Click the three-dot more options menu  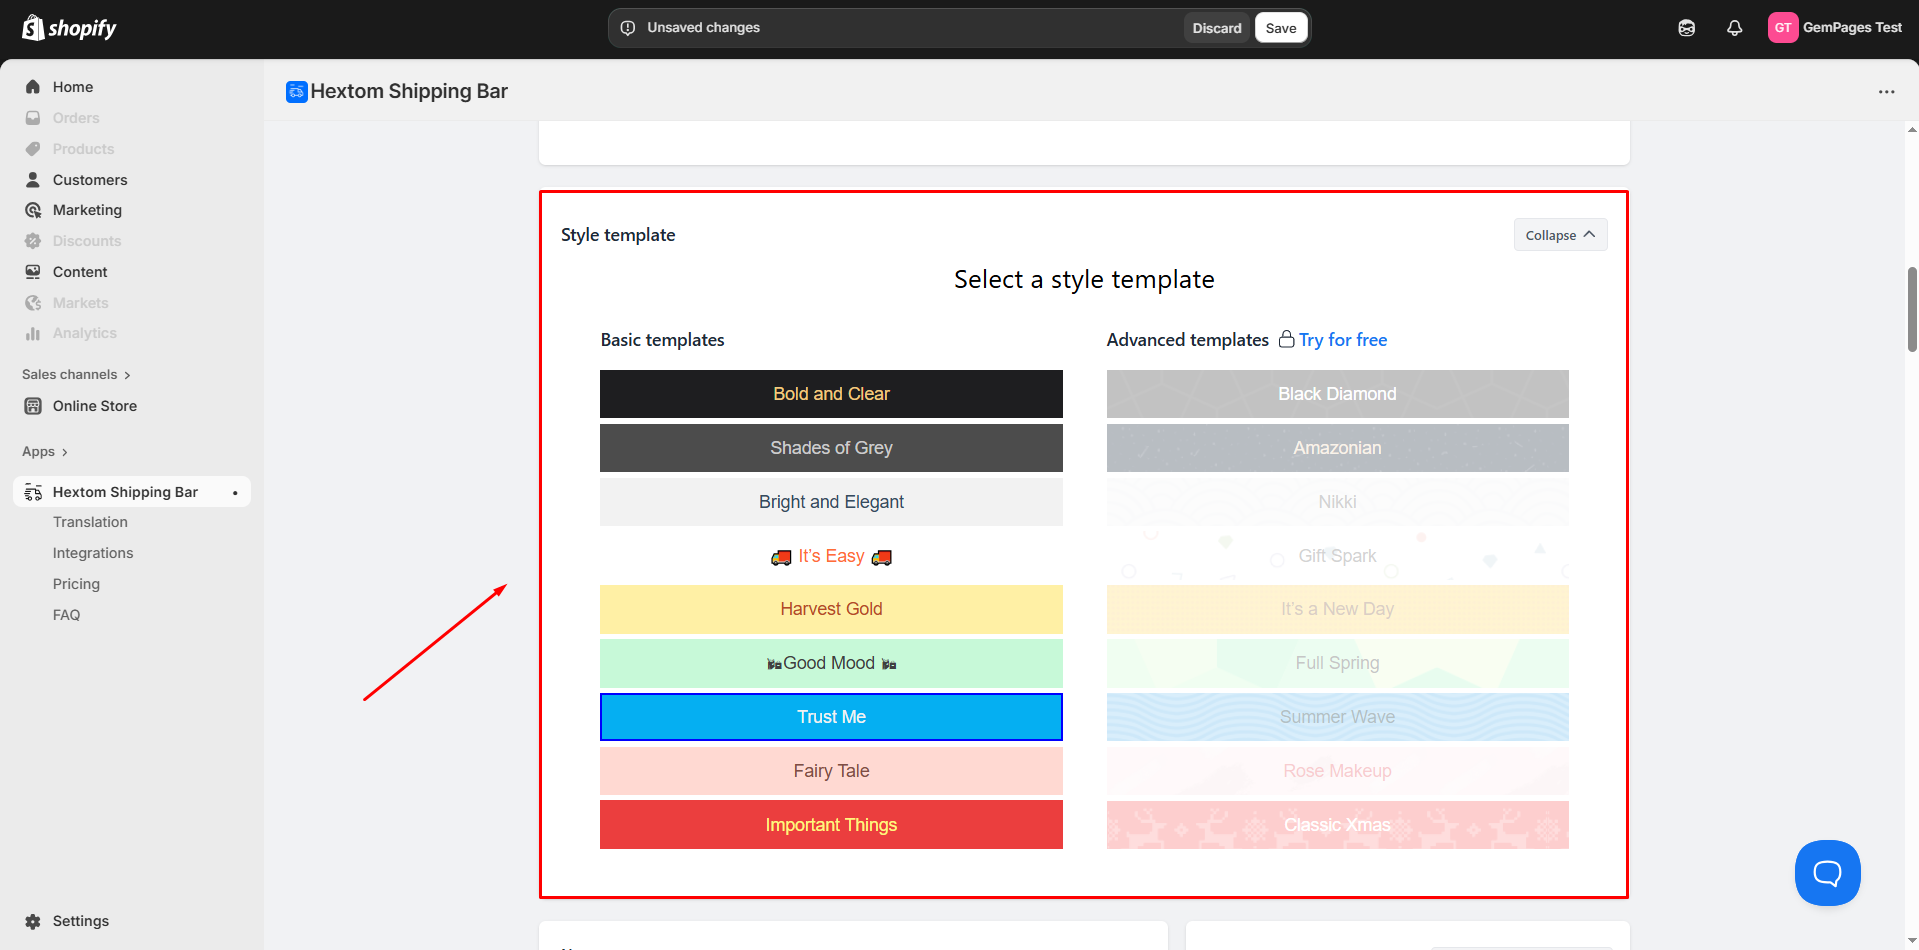pos(1886,92)
